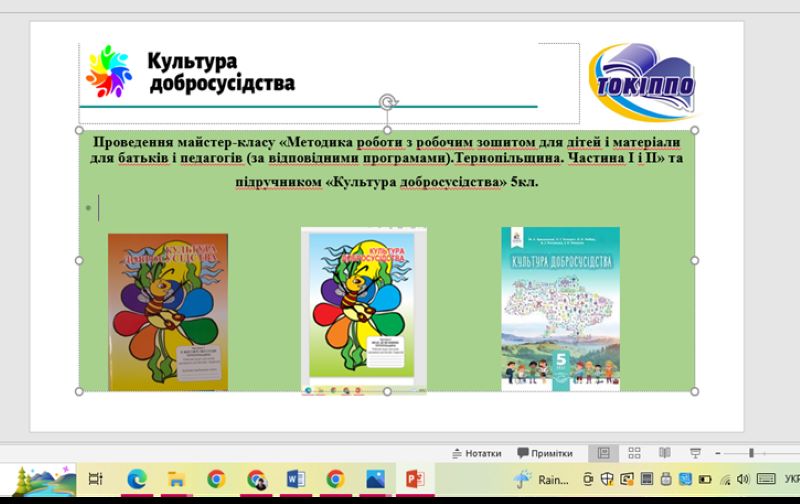Image resolution: width=800 pixels, height=504 pixels.
Task: Open Task View on the taskbar
Action: point(95,479)
